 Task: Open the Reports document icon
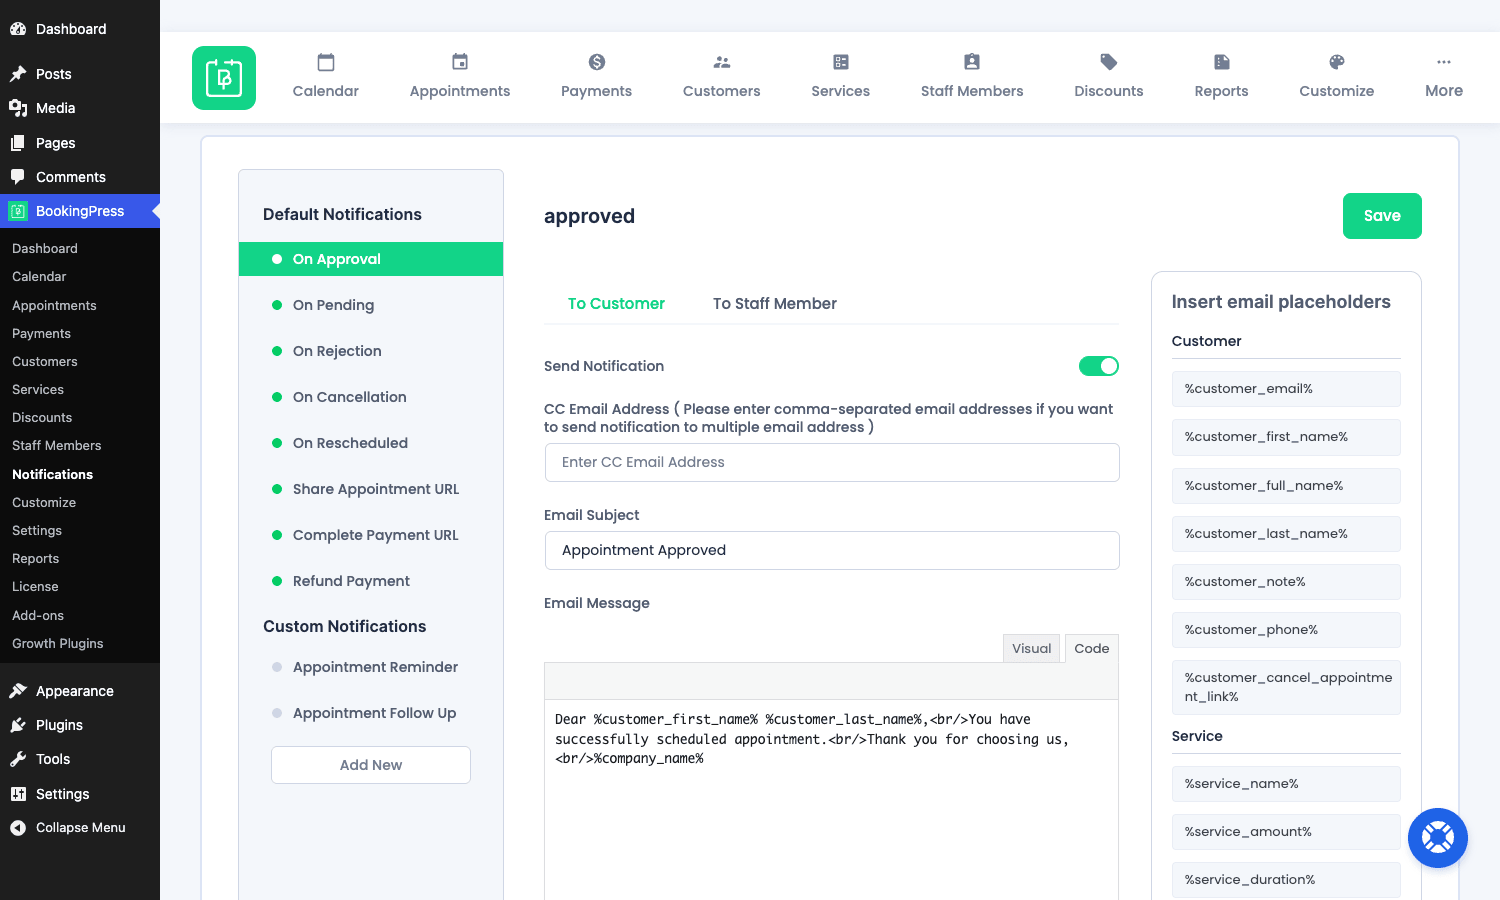coord(1222,62)
